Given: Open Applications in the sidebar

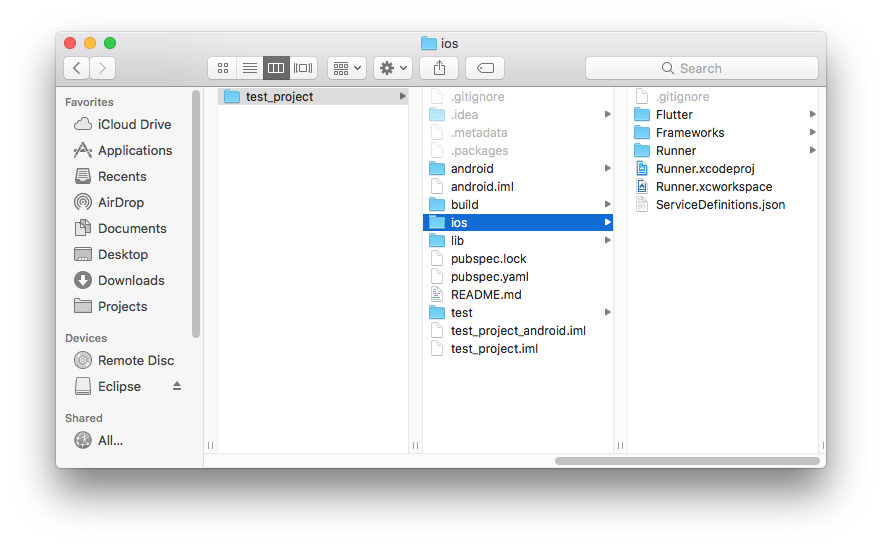Looking at the screenshot, I should click(x=134, y=150).
